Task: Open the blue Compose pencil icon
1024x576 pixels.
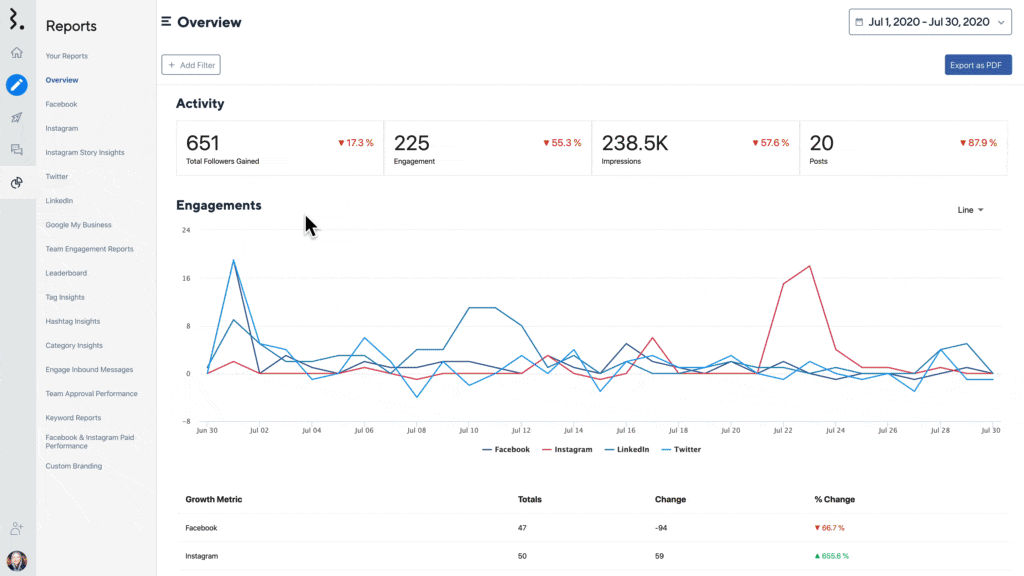Action: 16,85
